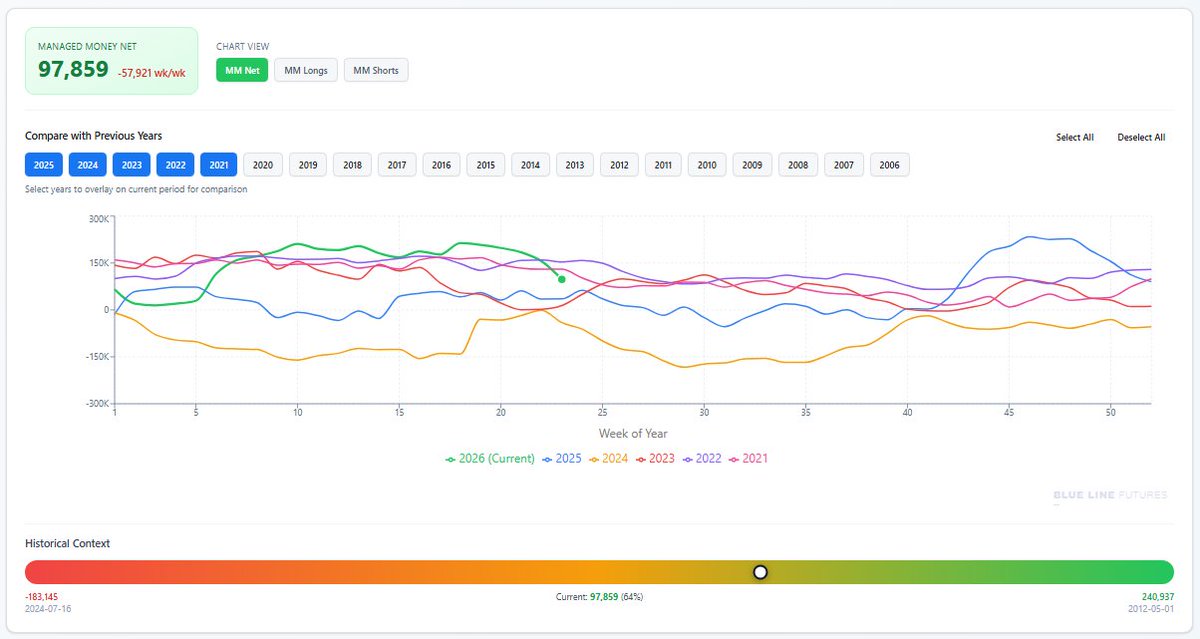Viewport: 1200px width, 639px height.
Task: Enable the 2006 year overlay
Action: tap(890, 165)
